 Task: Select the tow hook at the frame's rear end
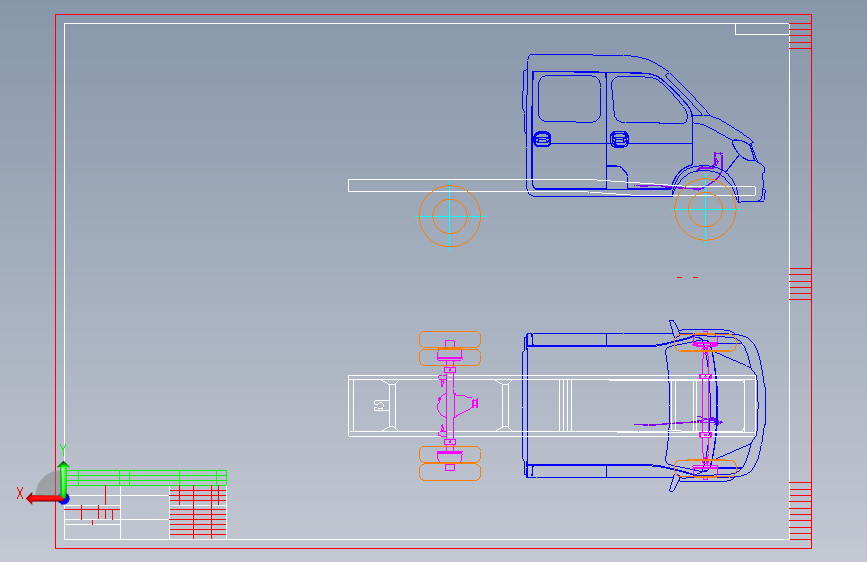(379, 405)
